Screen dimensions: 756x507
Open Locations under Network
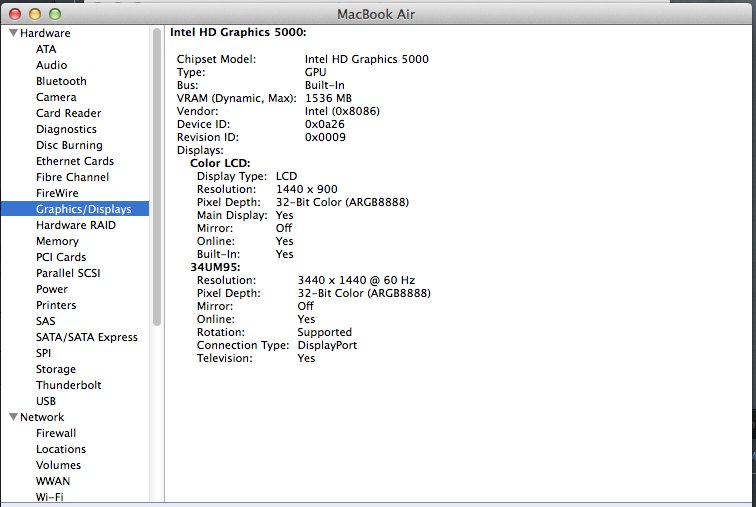click(61, 449)
